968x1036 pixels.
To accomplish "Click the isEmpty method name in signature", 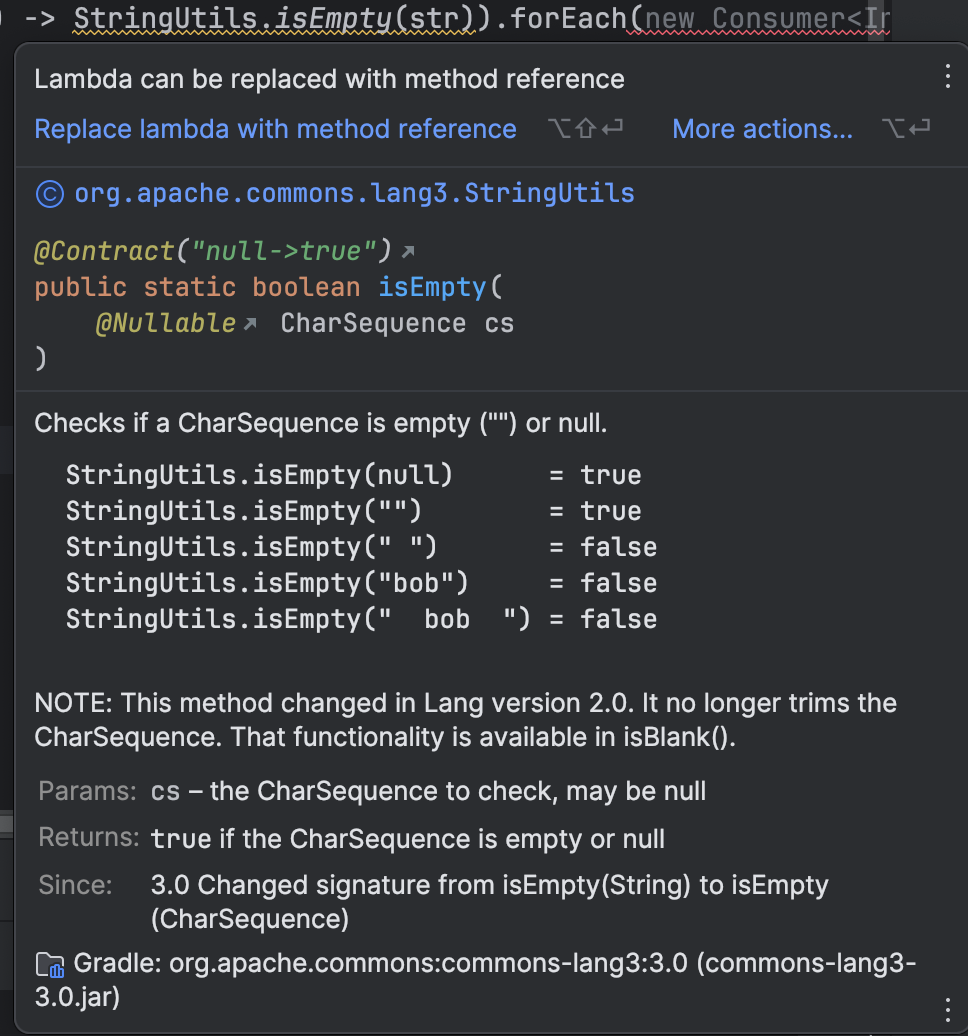I will click(x=431, y=288).
